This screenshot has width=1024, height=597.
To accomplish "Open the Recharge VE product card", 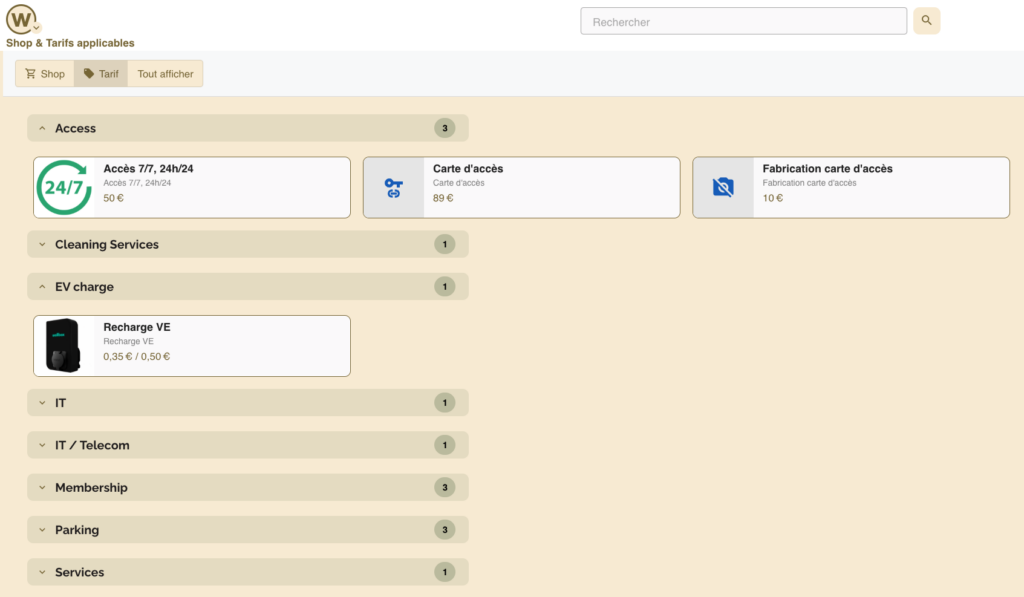I will pos(220,346).
